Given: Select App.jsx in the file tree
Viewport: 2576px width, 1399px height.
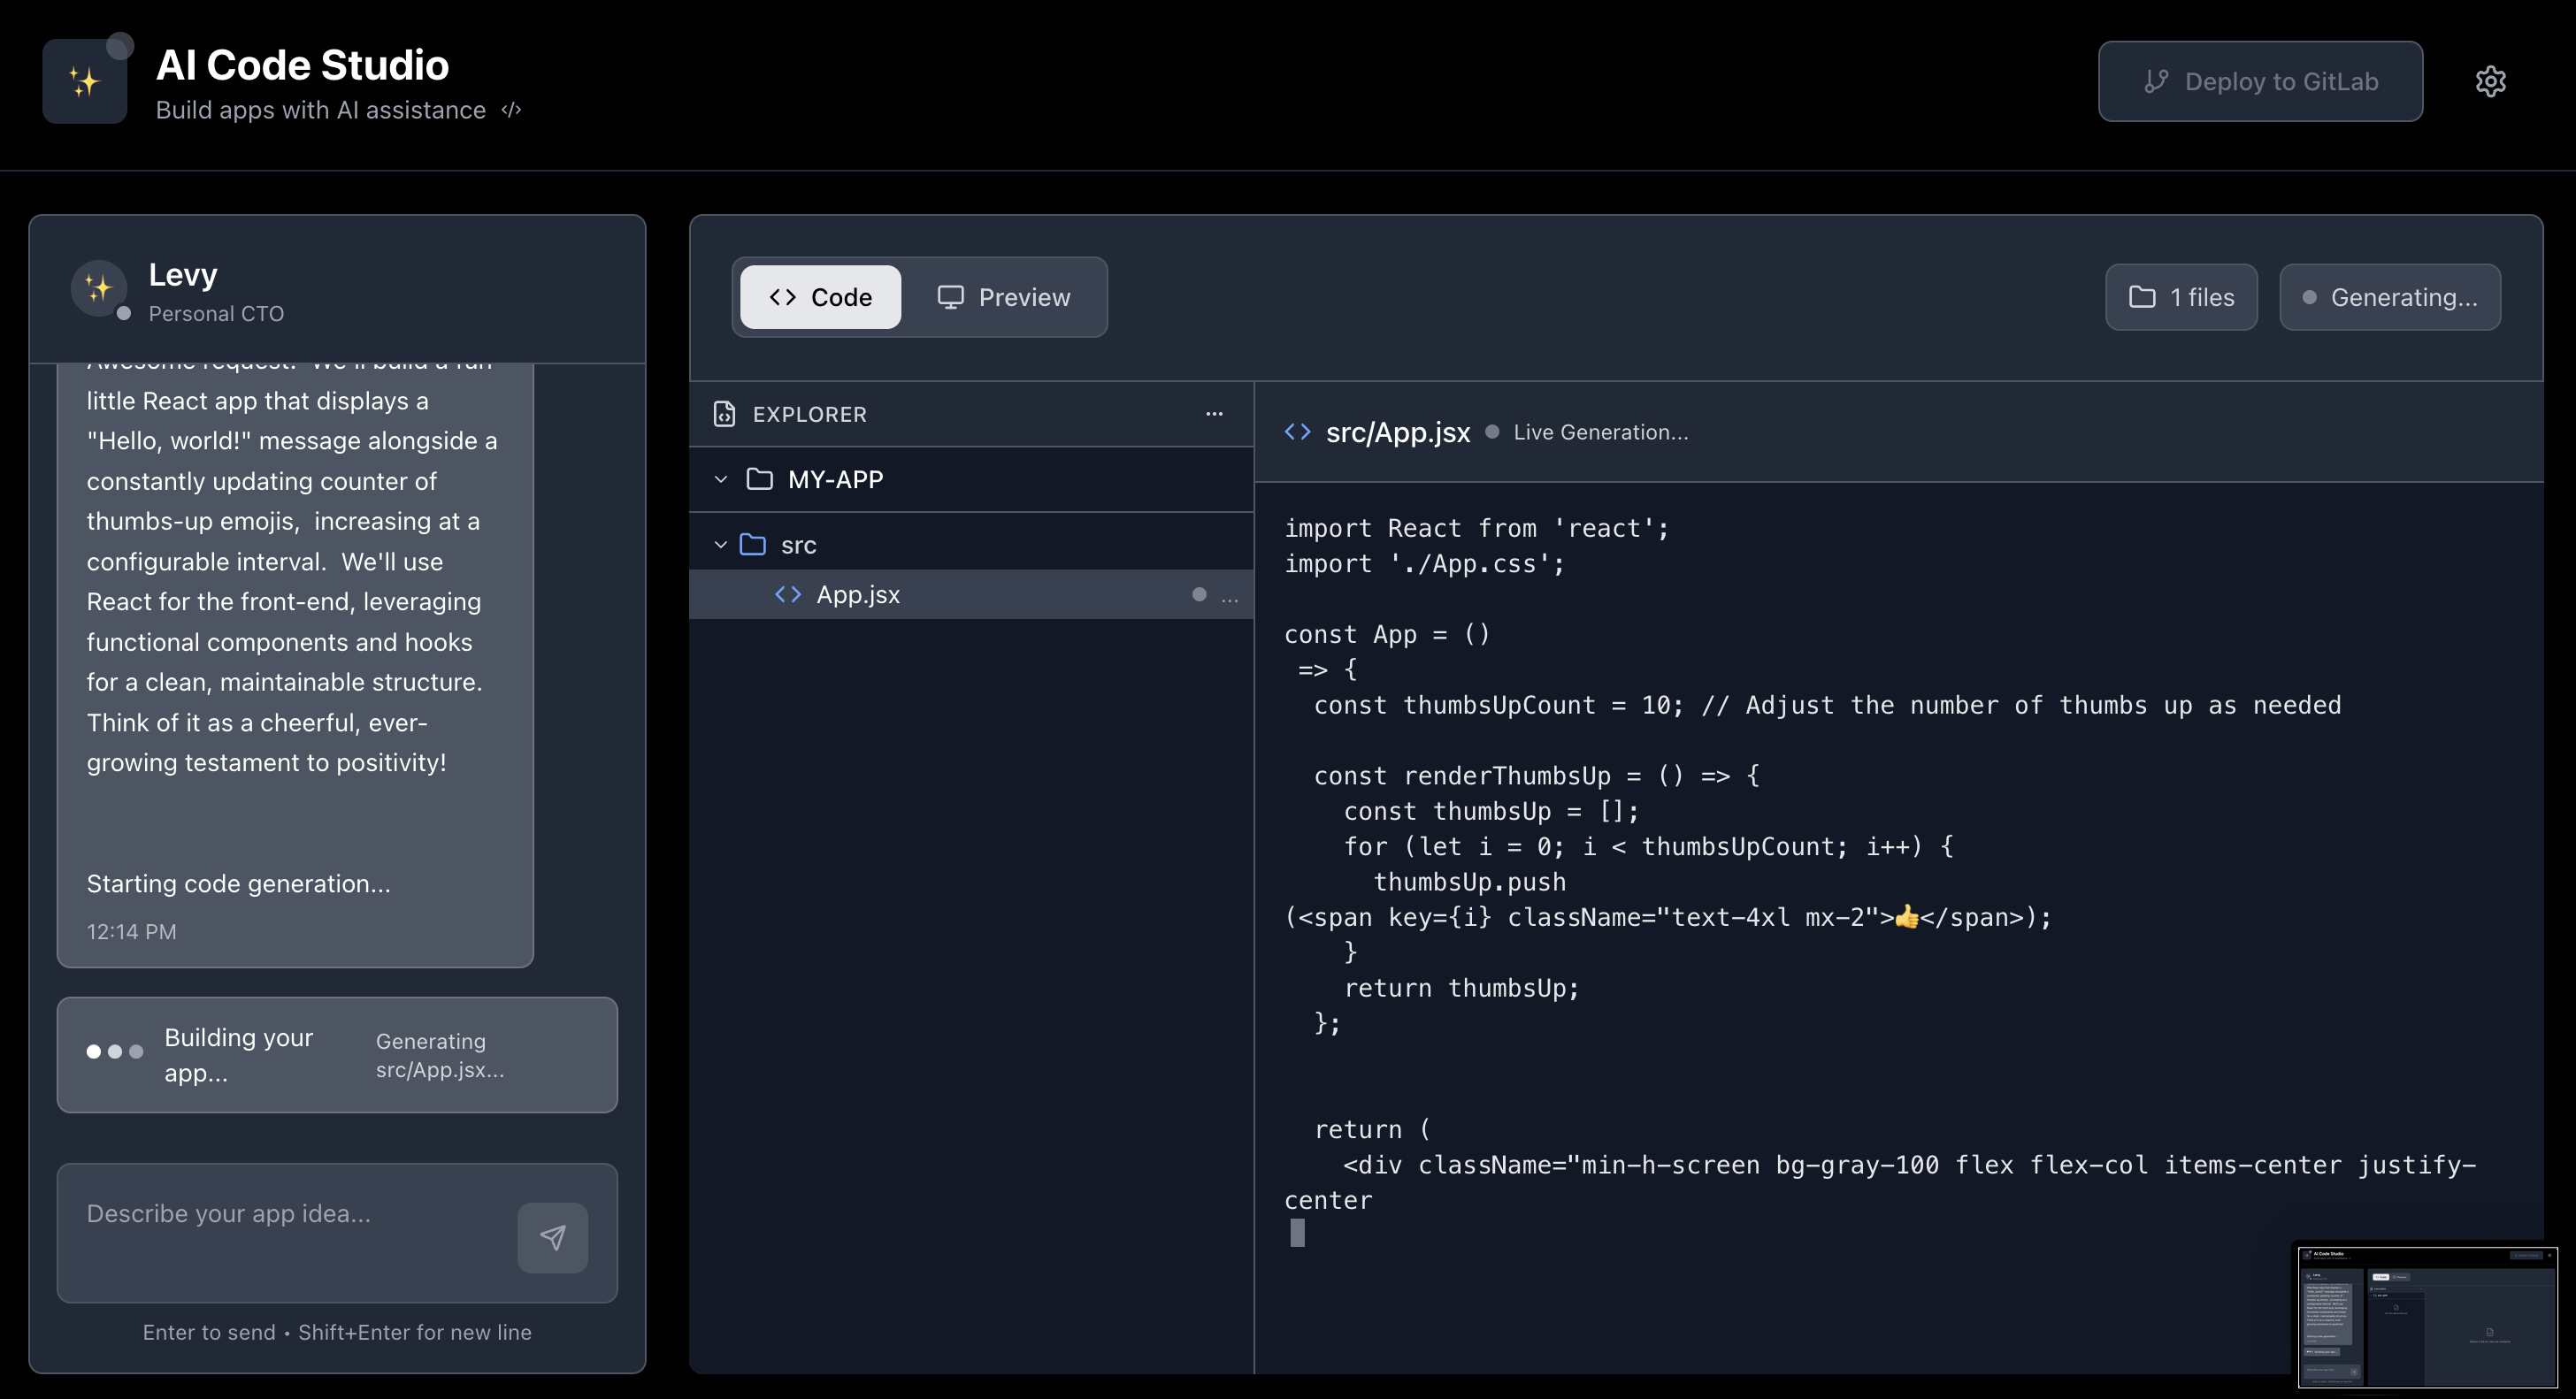Looking at the screenshot, I should [x=858, y=595].
